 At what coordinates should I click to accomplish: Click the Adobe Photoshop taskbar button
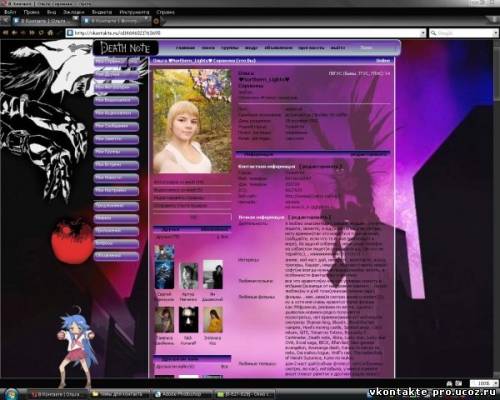pos(183,394)
